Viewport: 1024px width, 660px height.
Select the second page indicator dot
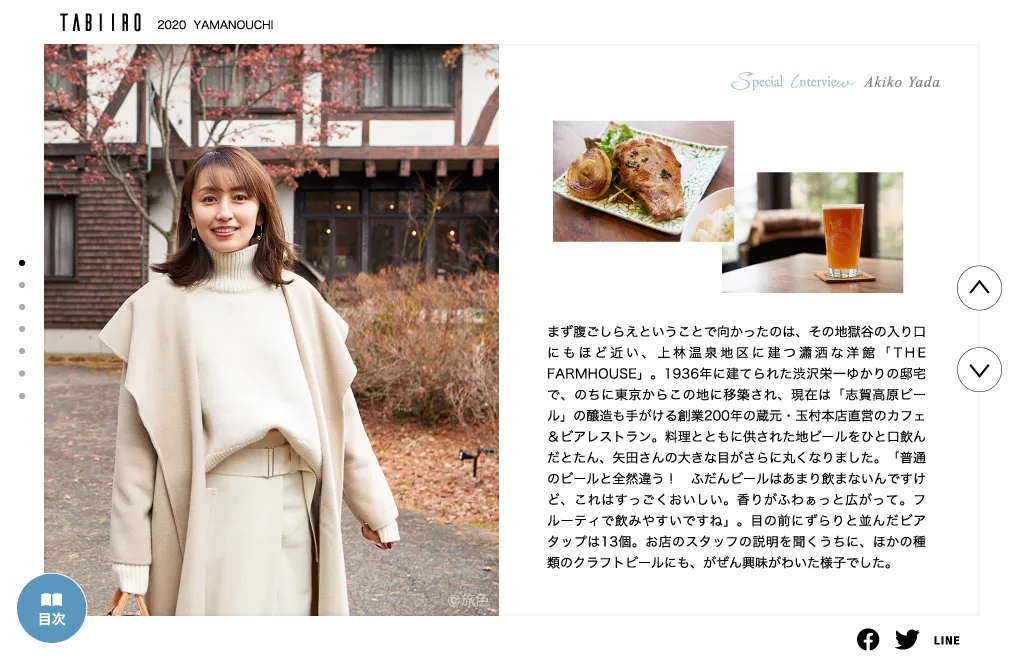[22, 285]
